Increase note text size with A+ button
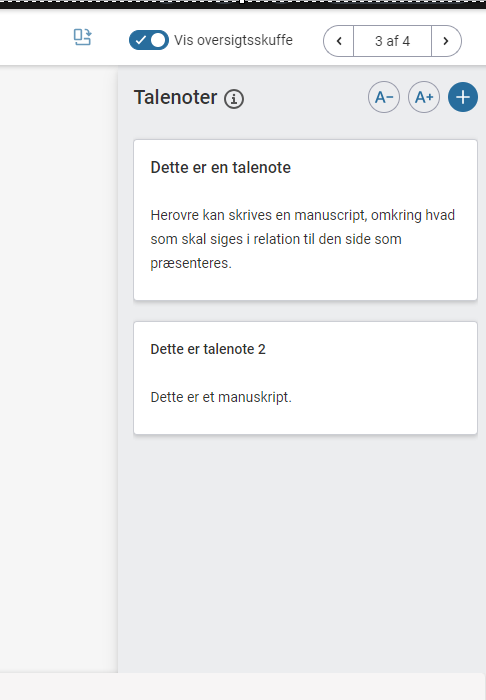Screen dimensions: 486x700 pyautogui.click(x=424, y=97)
